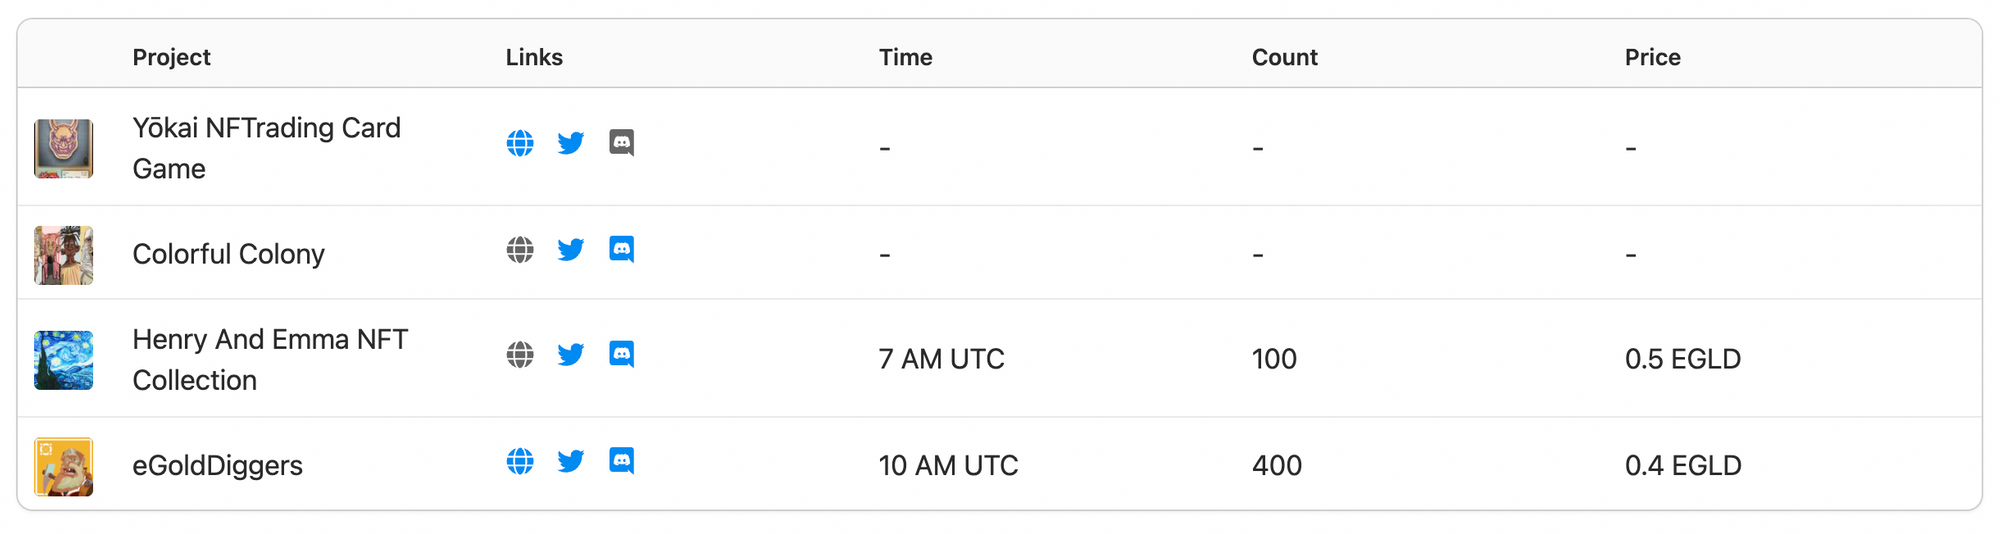Viewport: 2000px width, 534px height.
Task: Open eGoldDiggers Twitter bird icon
Action: 571,461
